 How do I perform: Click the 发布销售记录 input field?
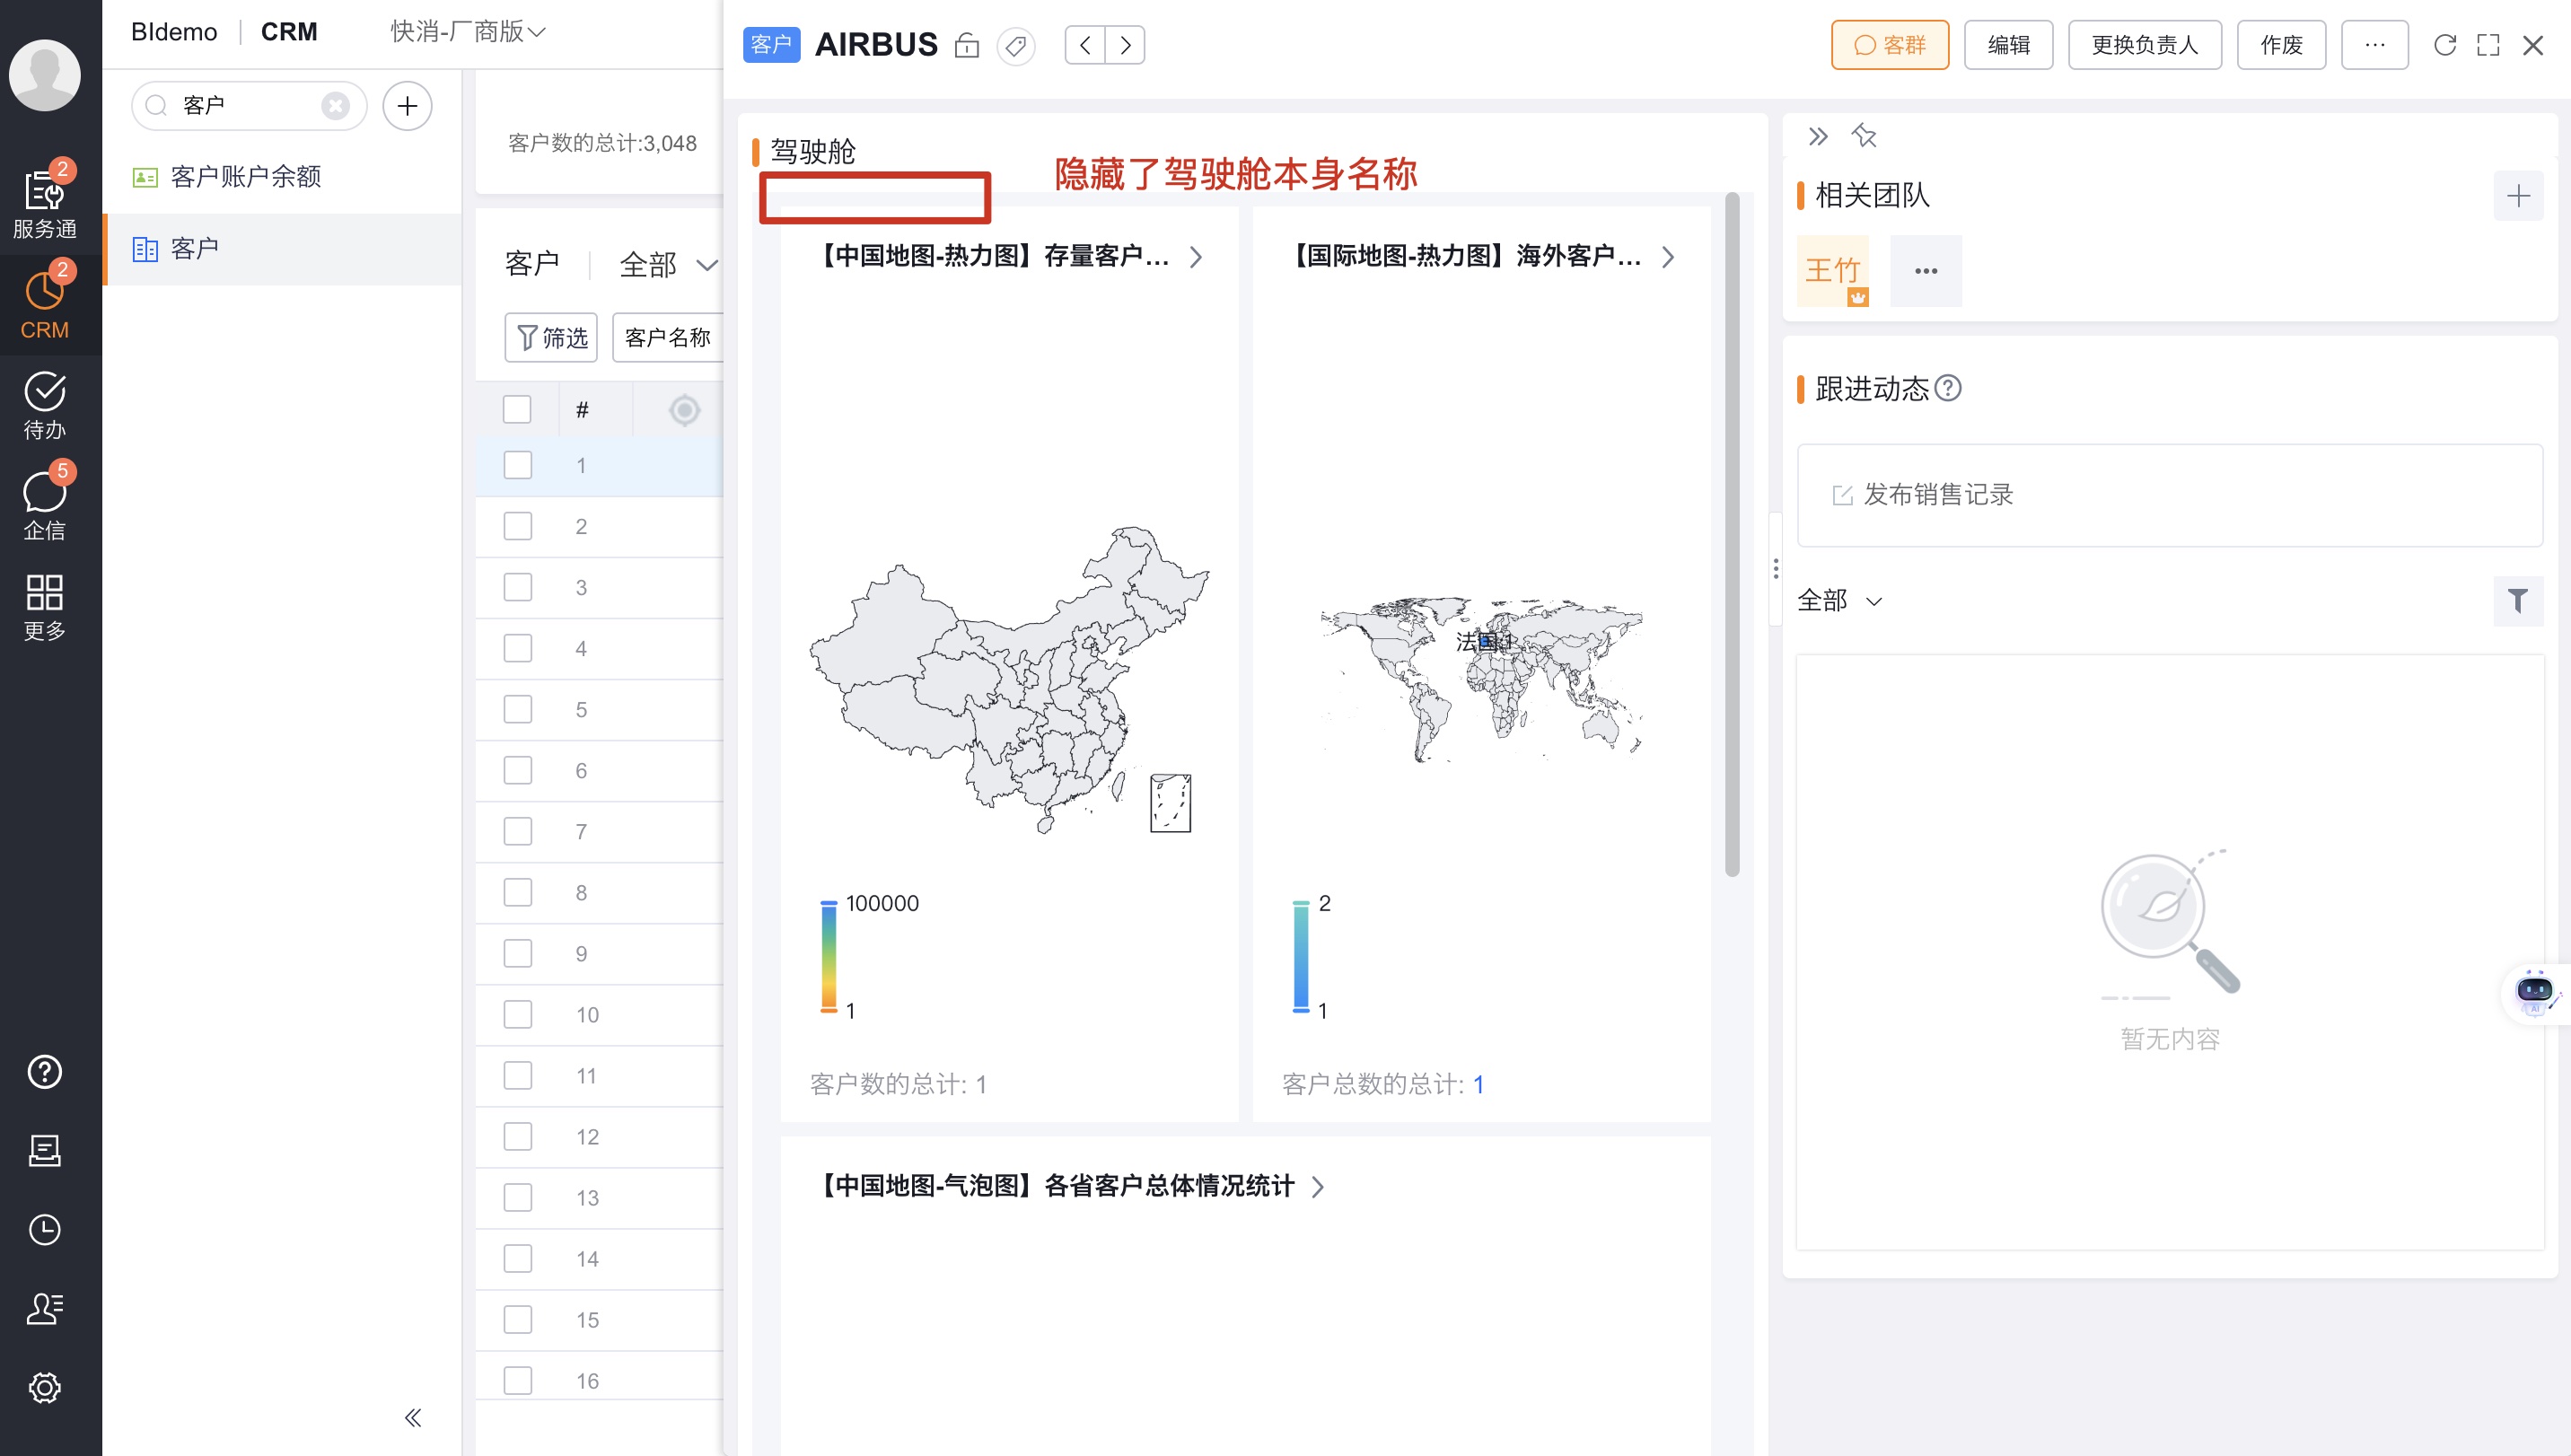click(2169, 496)
